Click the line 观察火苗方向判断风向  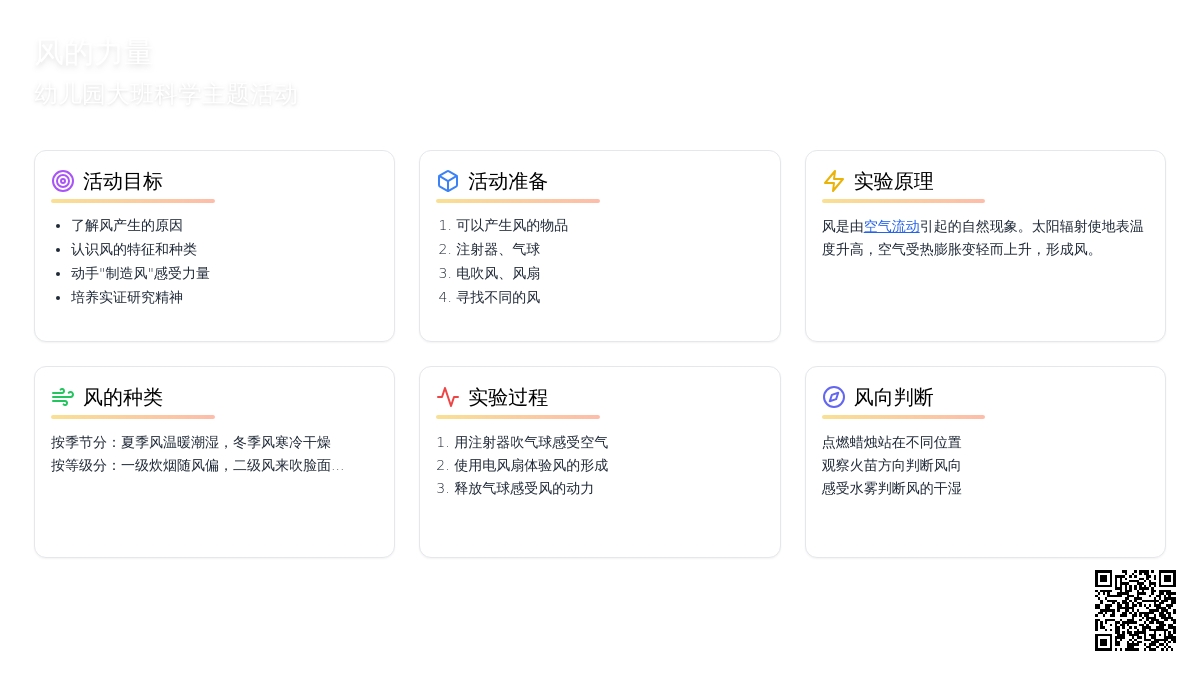[x=891, y=465]
